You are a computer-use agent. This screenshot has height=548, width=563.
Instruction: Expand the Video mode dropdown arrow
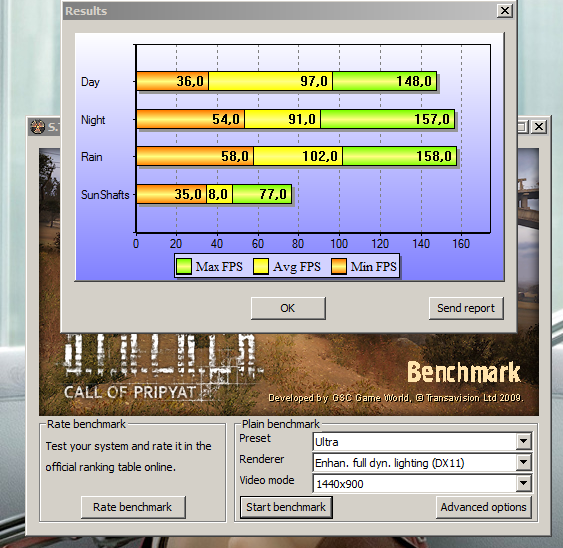point(524,483)
